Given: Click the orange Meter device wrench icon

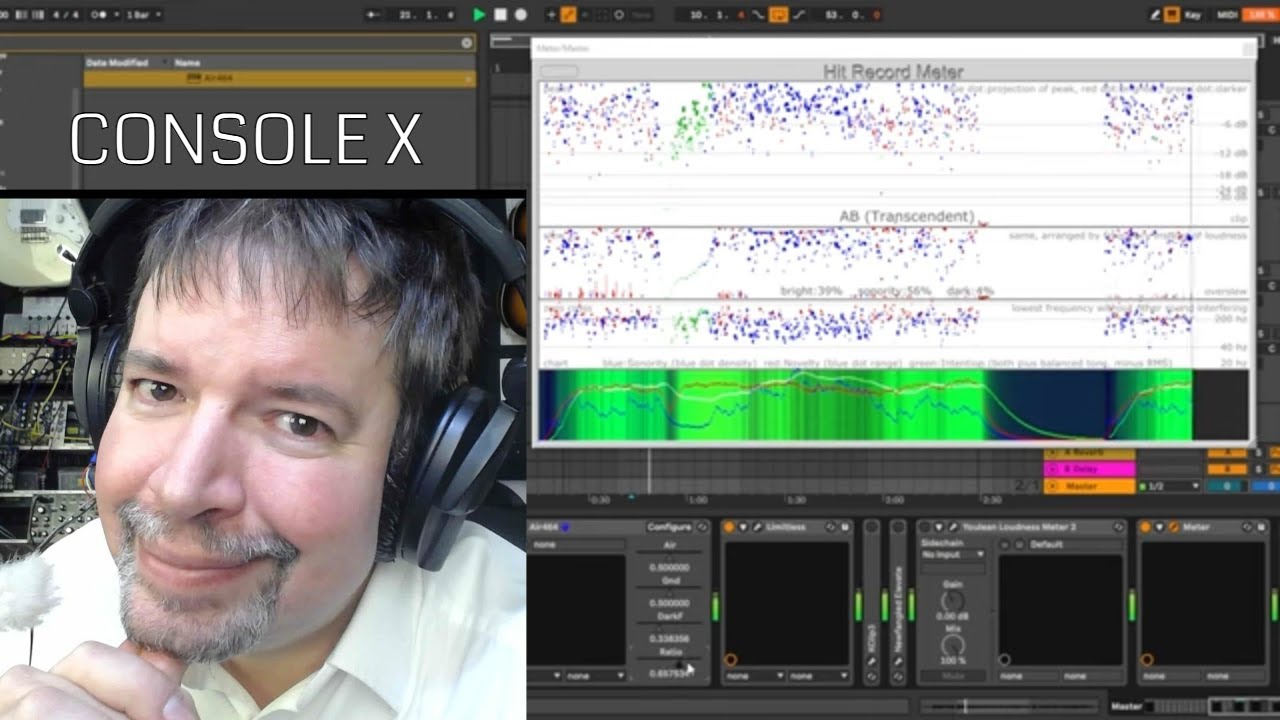Looking at the screenshot, I should click(1173, 527).
